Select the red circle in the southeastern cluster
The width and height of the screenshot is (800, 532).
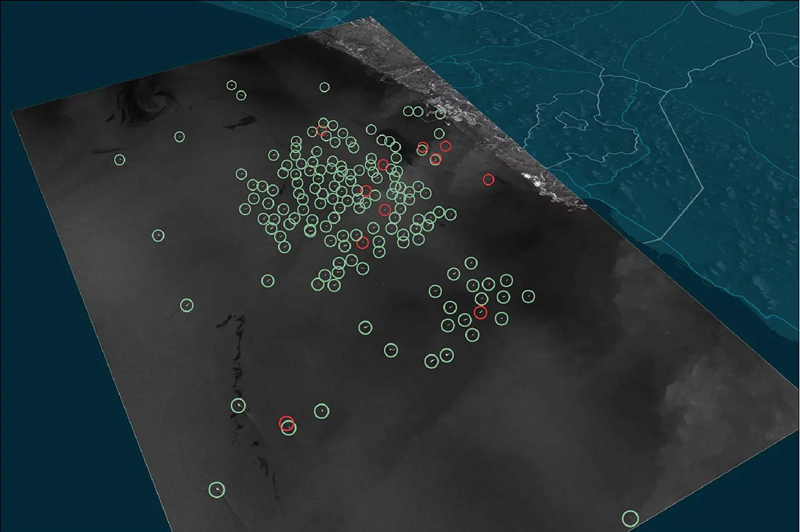[x=480, y=312]
